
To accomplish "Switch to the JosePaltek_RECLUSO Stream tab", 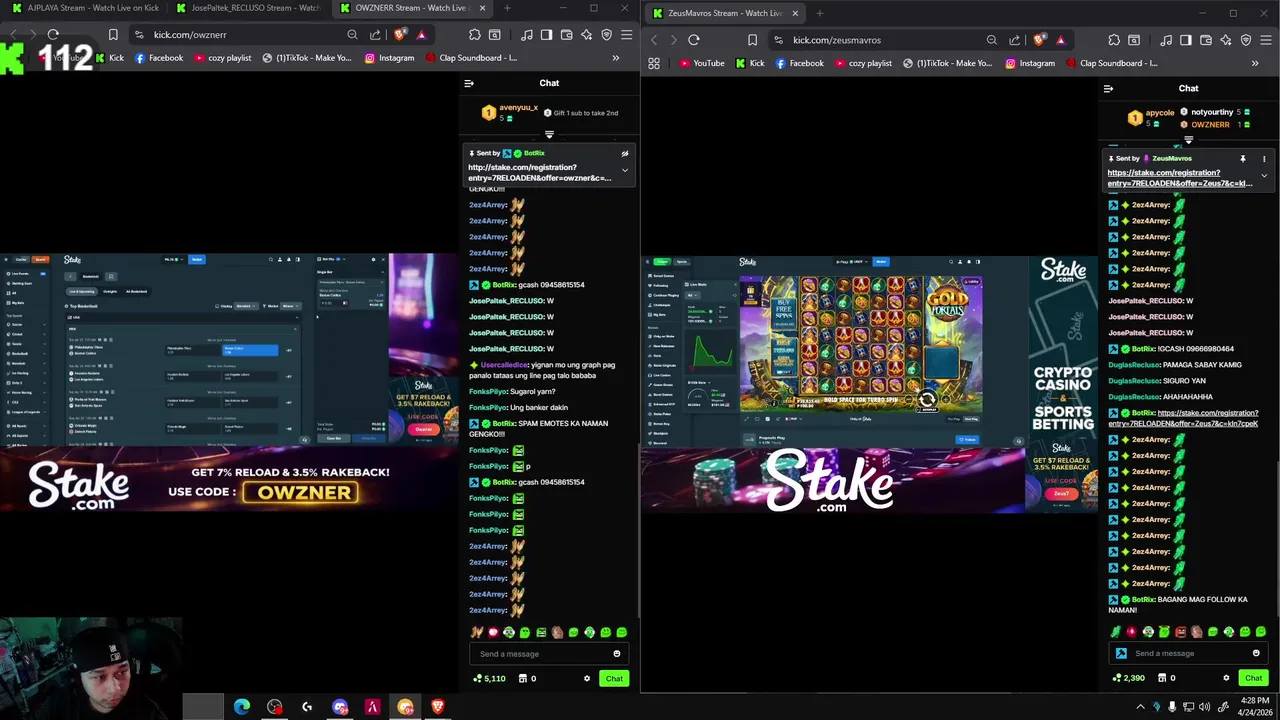I will tap(248, 8).
